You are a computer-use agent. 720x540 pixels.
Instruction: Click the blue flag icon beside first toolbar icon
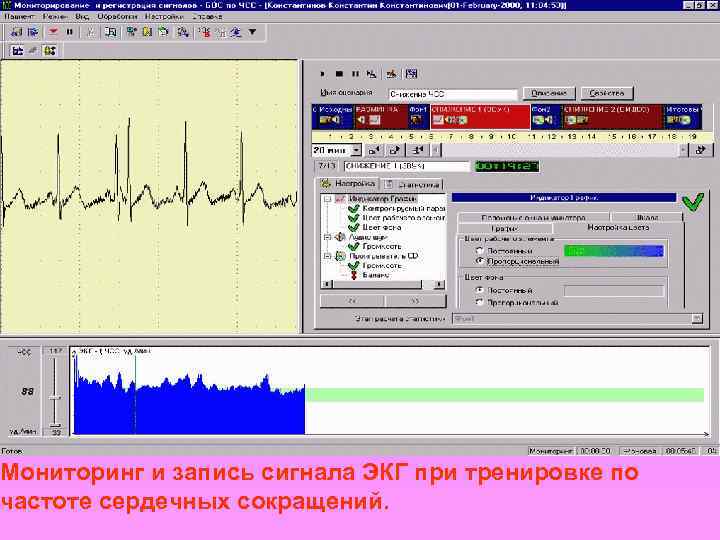tap(33, 32)
